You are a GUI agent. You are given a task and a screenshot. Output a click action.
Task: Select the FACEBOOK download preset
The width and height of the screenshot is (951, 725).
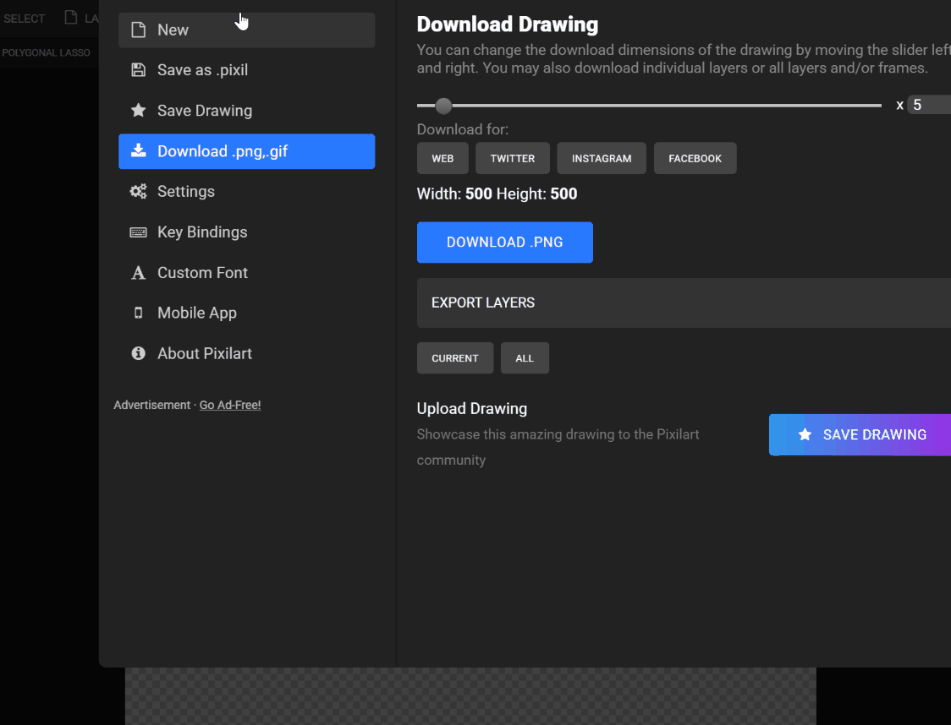point(695,158)
